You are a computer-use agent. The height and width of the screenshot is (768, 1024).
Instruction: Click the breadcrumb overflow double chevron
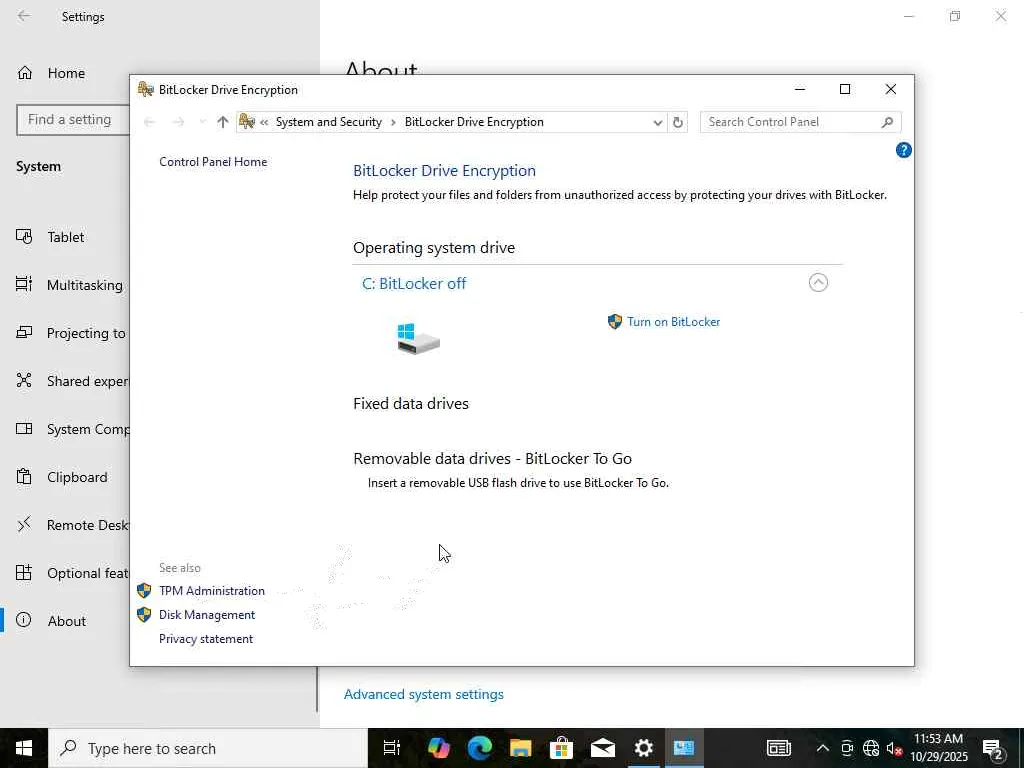[264, 122]
